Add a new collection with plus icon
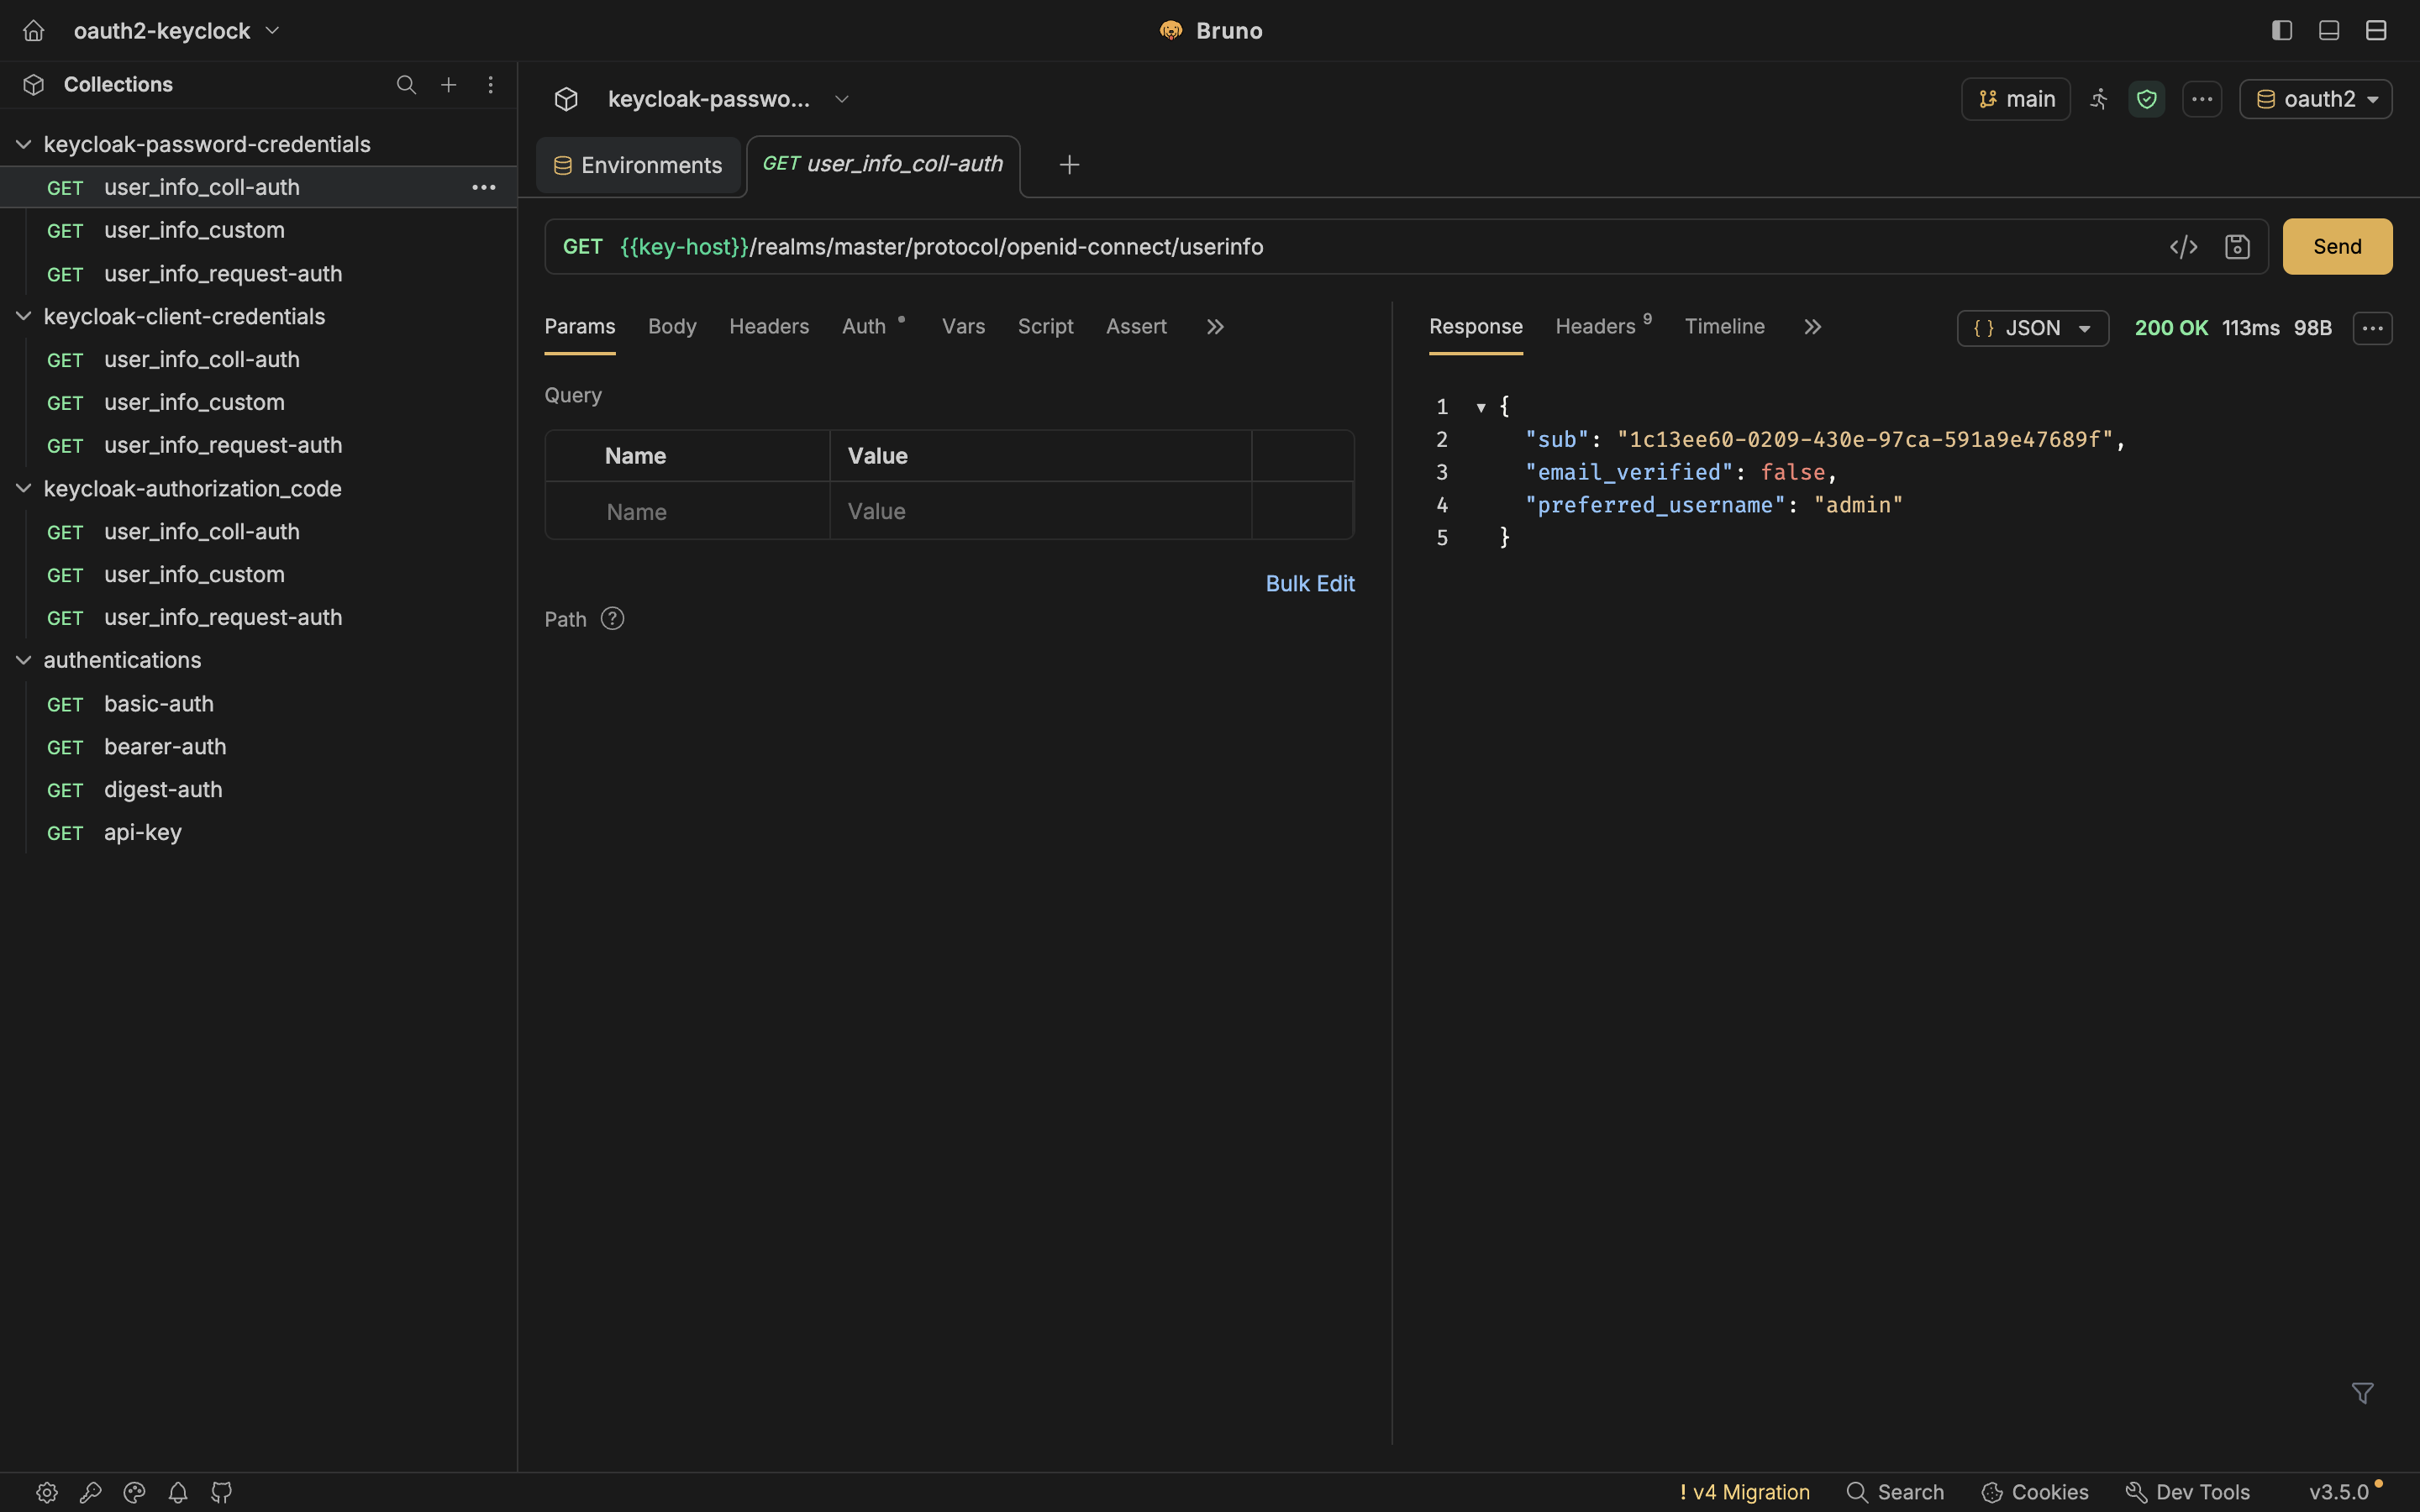The width and height of the screenshot is (2420, 1512). pyautogui.click(x=449, y=85)
